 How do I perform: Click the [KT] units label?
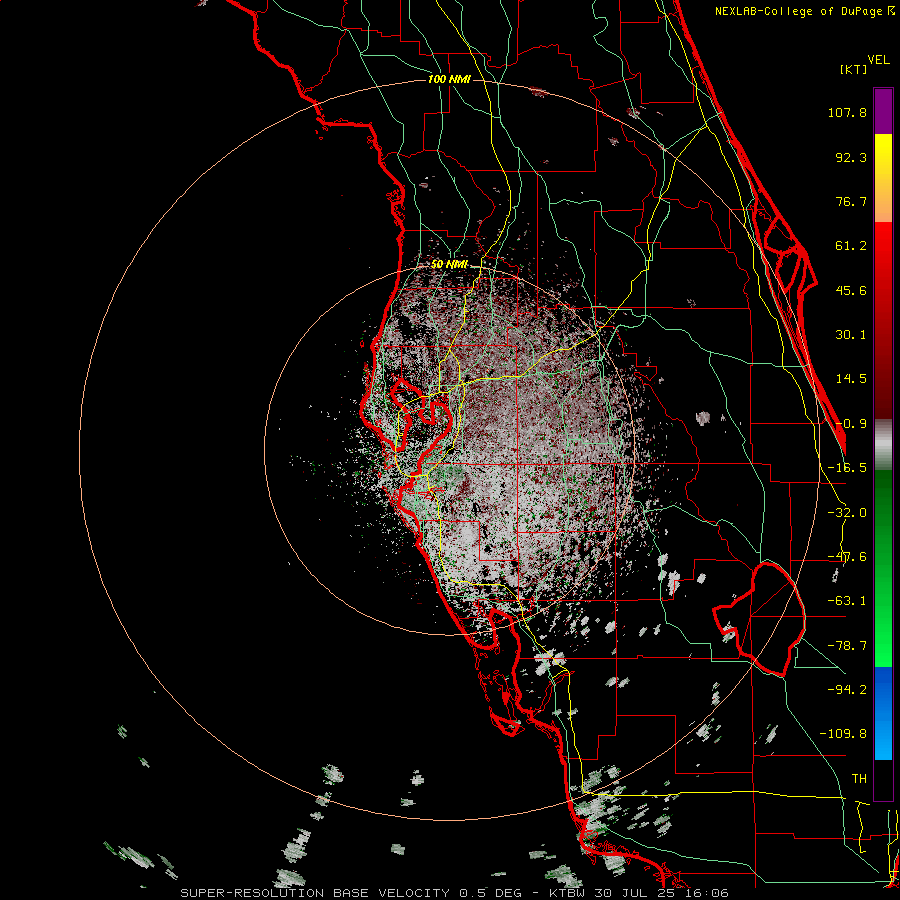tap(853, 69)
